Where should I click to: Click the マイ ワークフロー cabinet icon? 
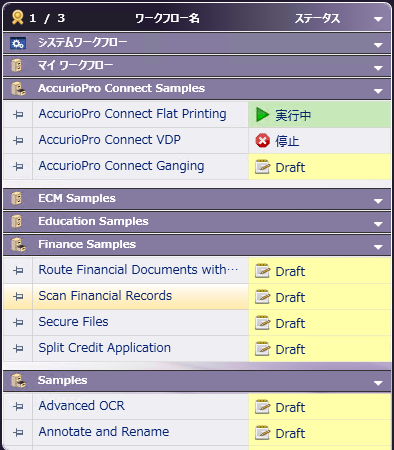coord(16,66)
